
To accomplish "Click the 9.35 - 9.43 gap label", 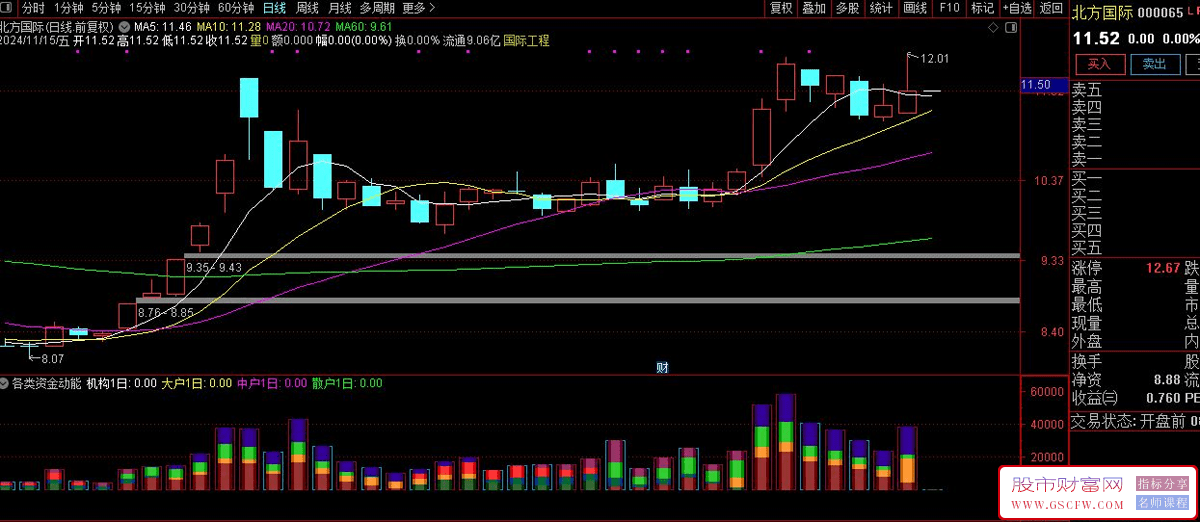I will point(215,267).
